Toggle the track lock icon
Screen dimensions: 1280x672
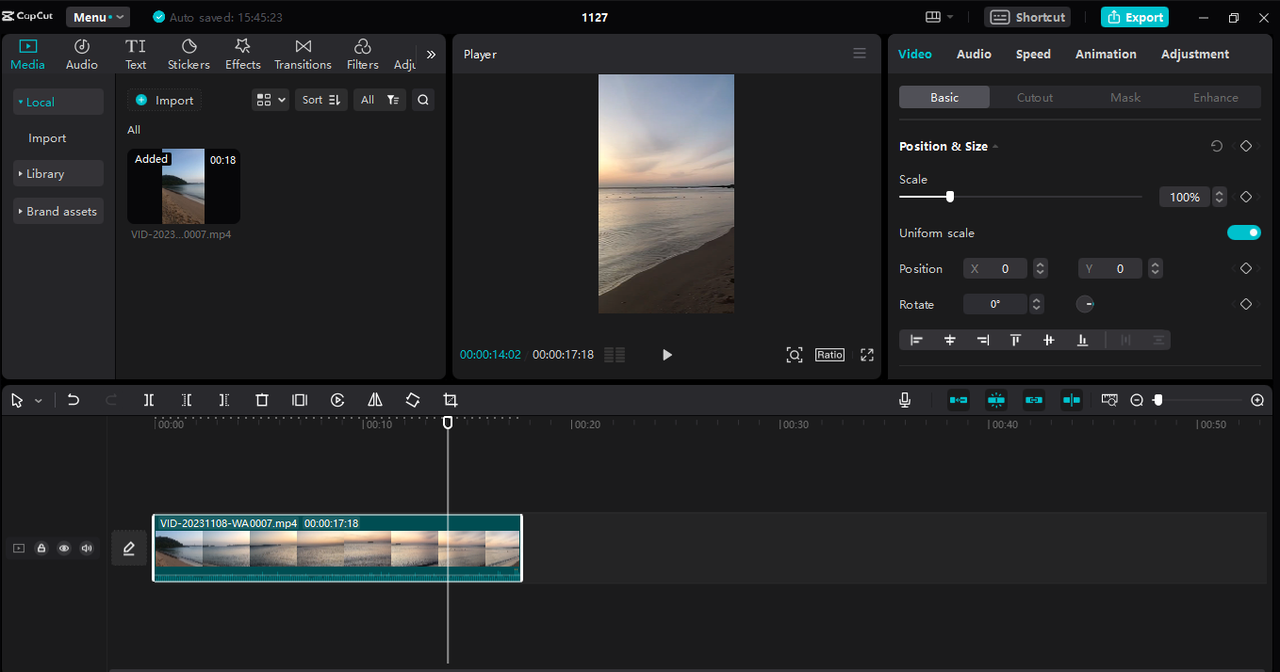pos(41,548)
